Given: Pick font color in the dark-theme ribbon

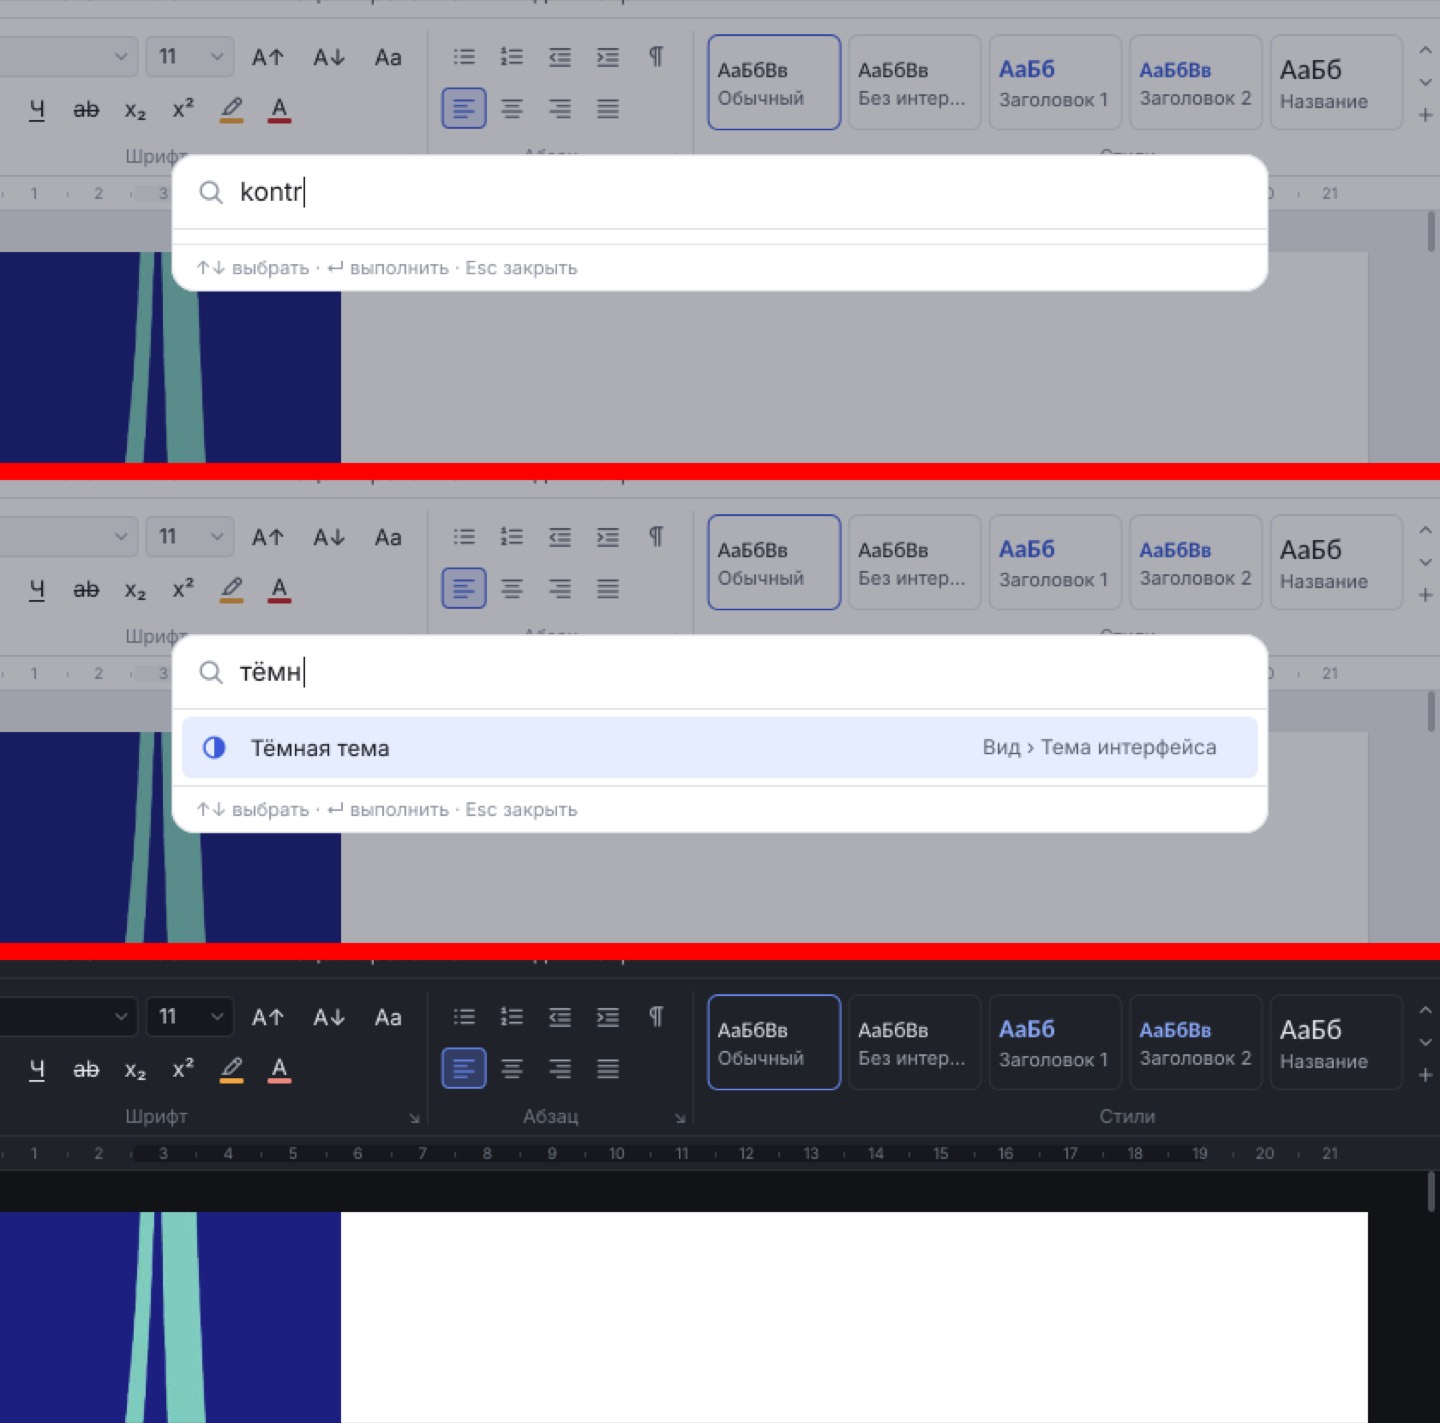Looking at the screenshot, I should [280, 1069].
